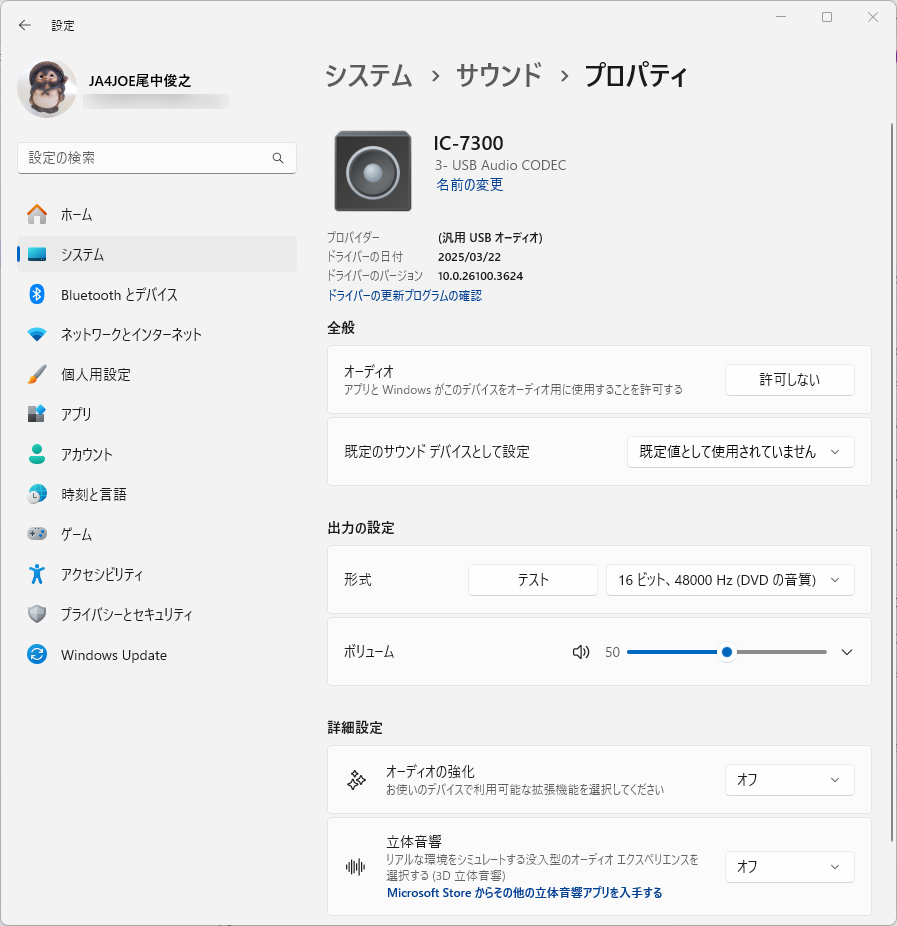897x926 pixels.
Task: Click the 許可しない button
Action: tap(790, 380)
